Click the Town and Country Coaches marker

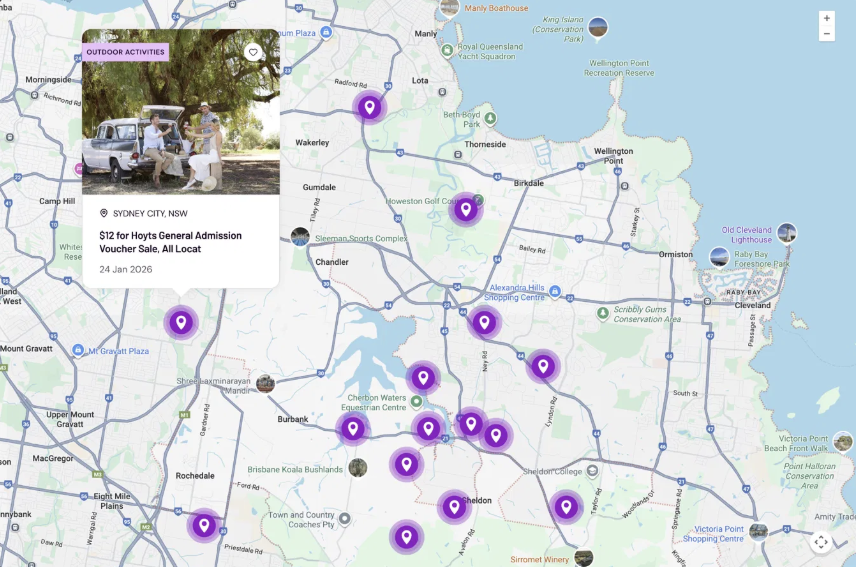[344, 518]
